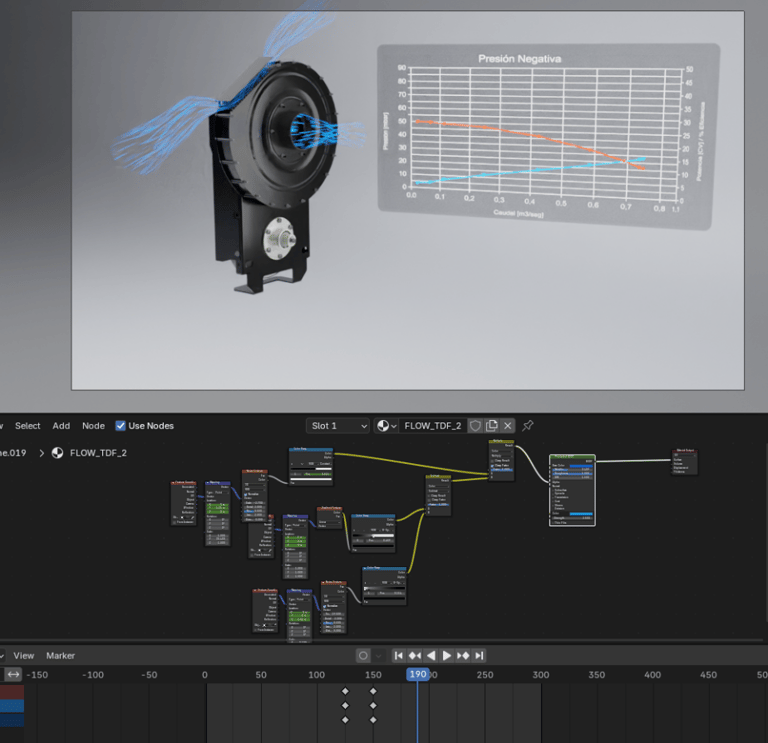
Task: Toggle Clamp Factor on the middle Mix node
Action: (430, 500)
